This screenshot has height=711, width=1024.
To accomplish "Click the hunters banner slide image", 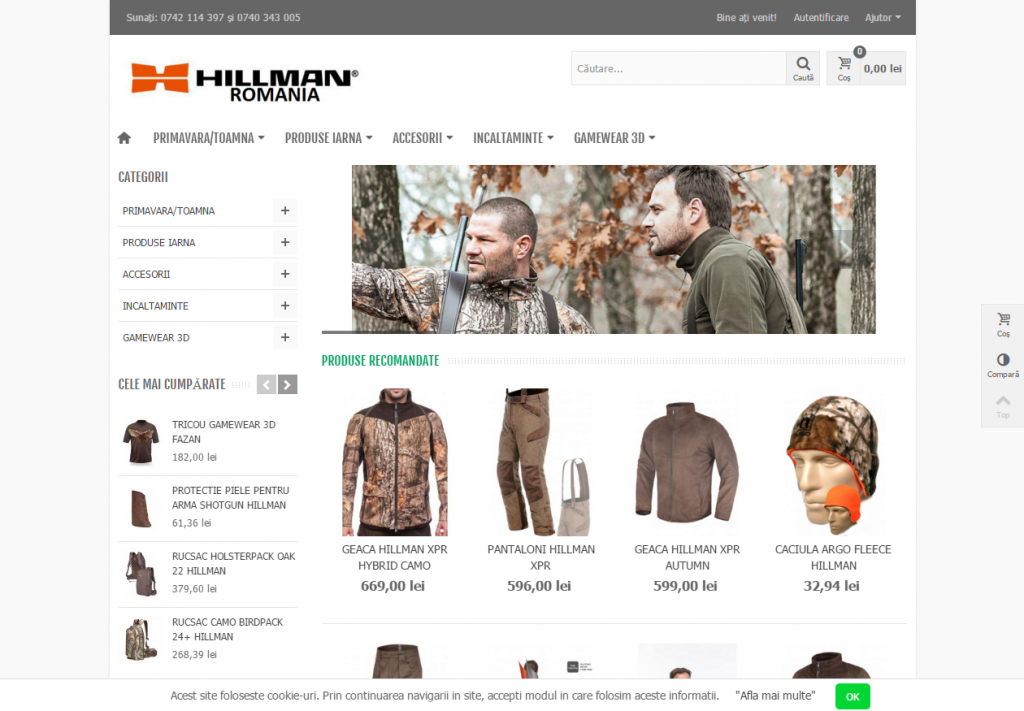I will pos(613,249).
